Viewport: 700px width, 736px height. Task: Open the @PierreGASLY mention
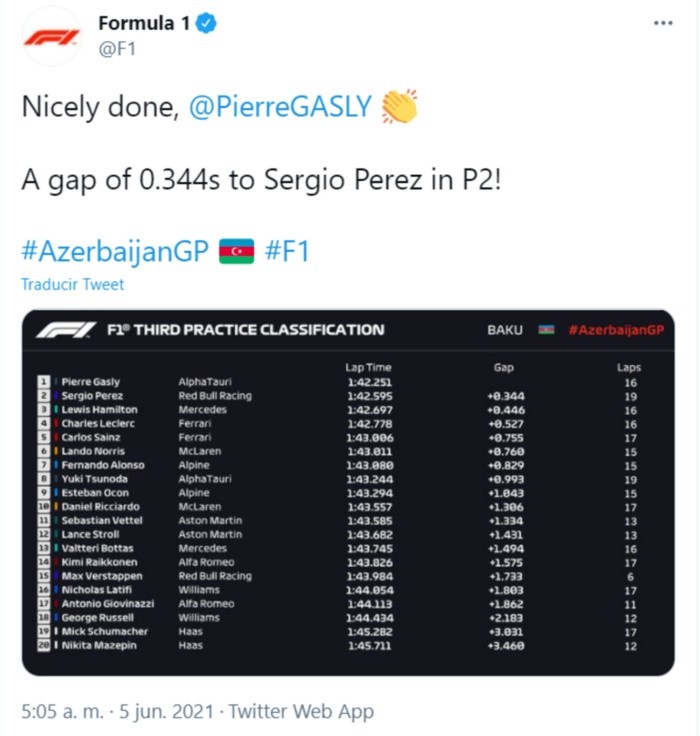(x=281, y=107)
